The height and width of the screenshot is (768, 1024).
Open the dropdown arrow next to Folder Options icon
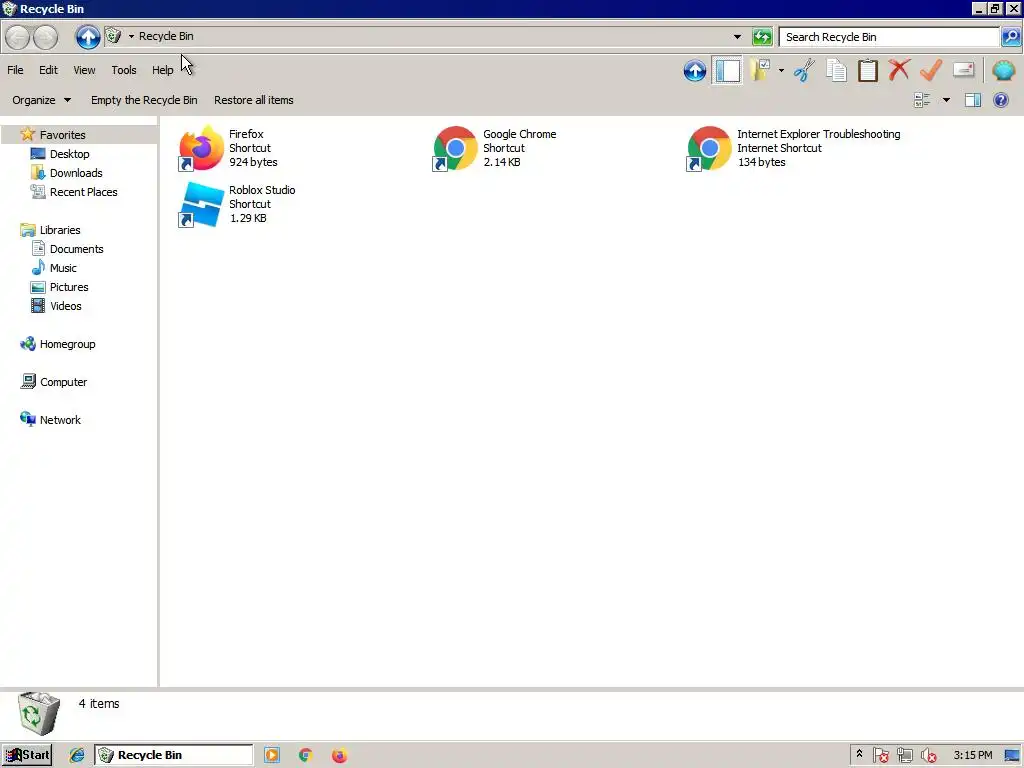coord(781,70)
